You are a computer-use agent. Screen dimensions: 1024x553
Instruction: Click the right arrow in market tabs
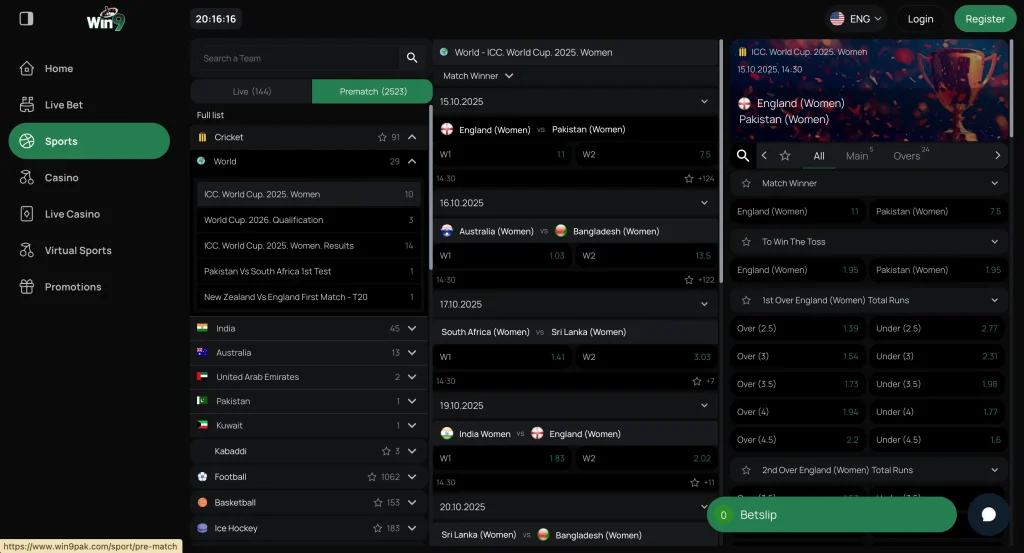tap(997, 156)
